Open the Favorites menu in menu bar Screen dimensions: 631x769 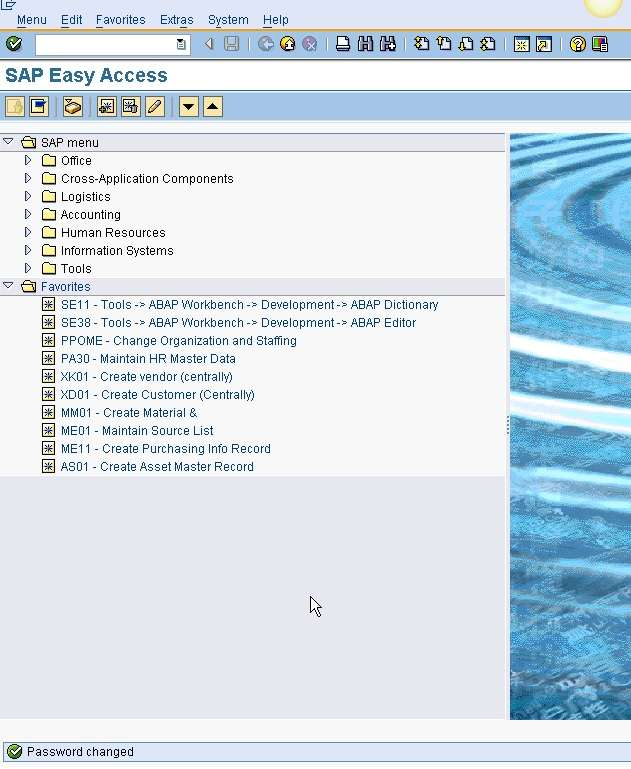pyautogui.click(x=121, y=20)
